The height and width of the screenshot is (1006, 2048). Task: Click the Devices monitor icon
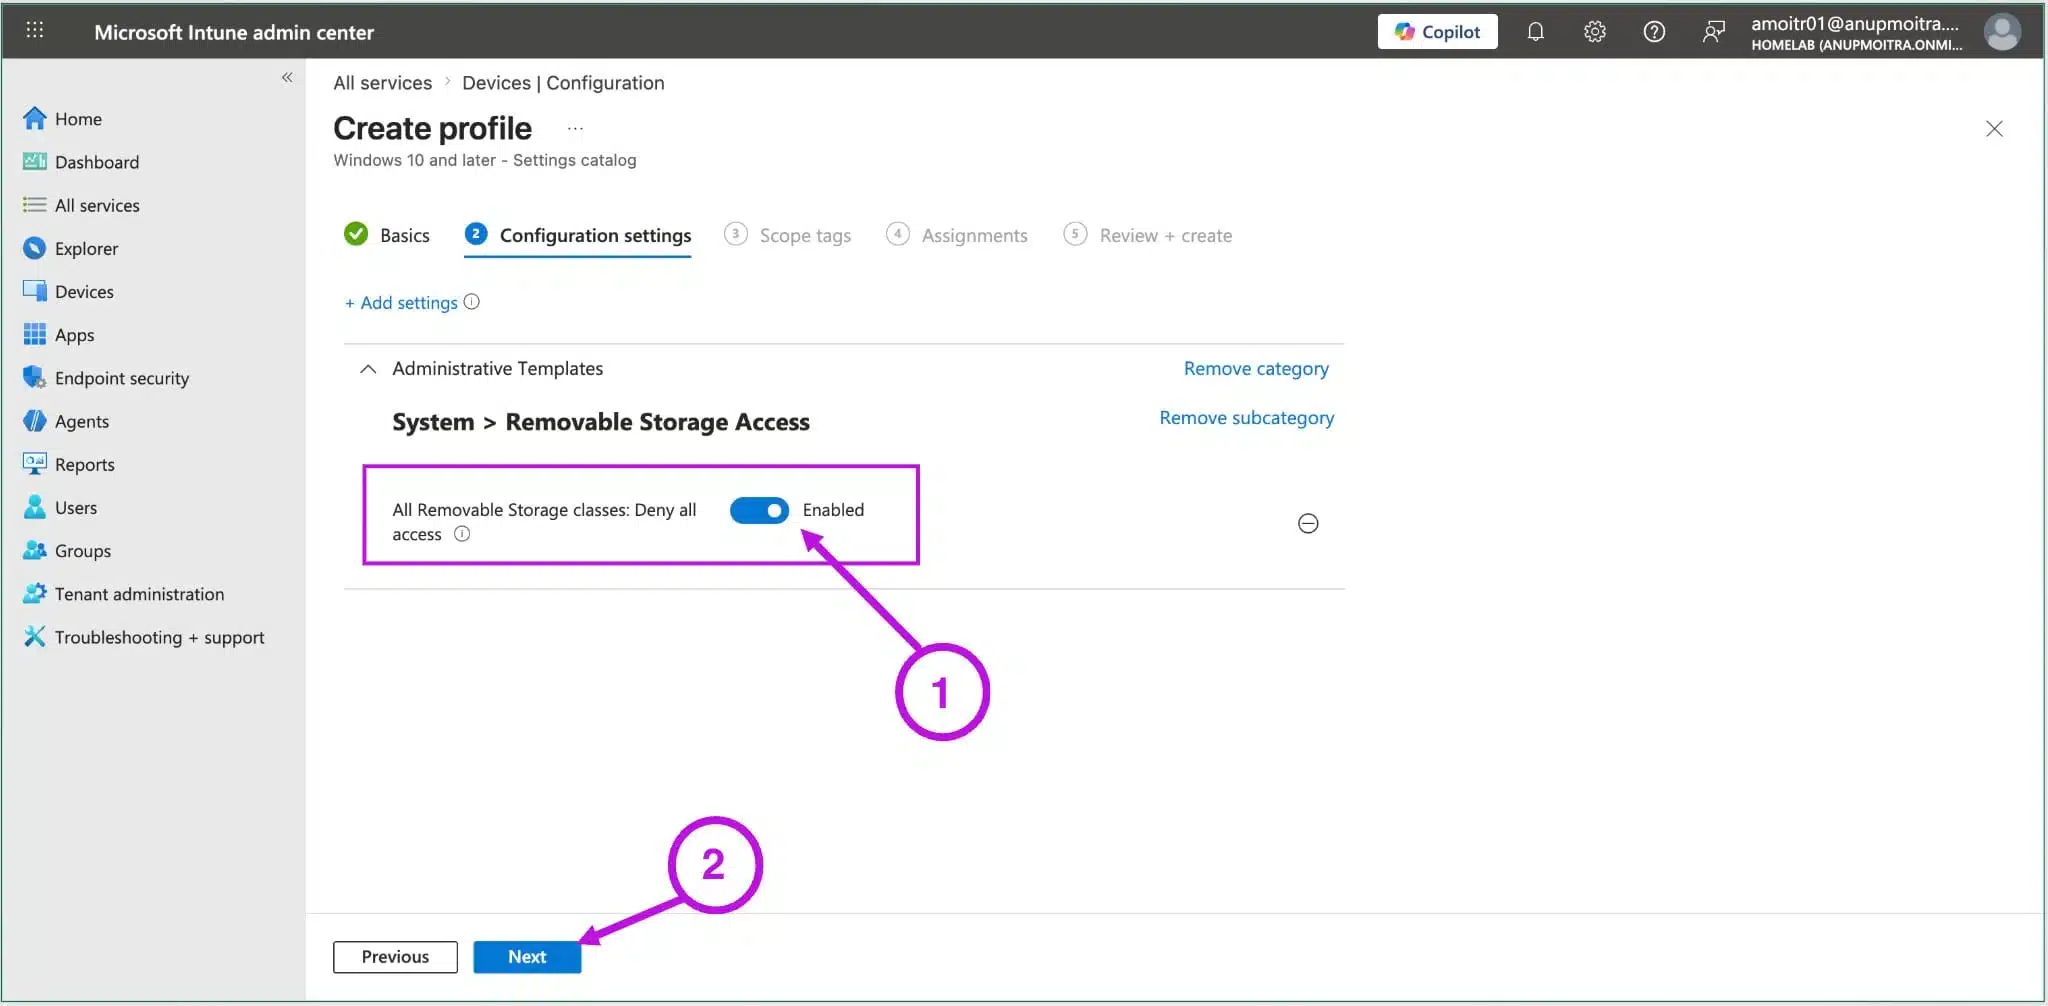[34, 291]
